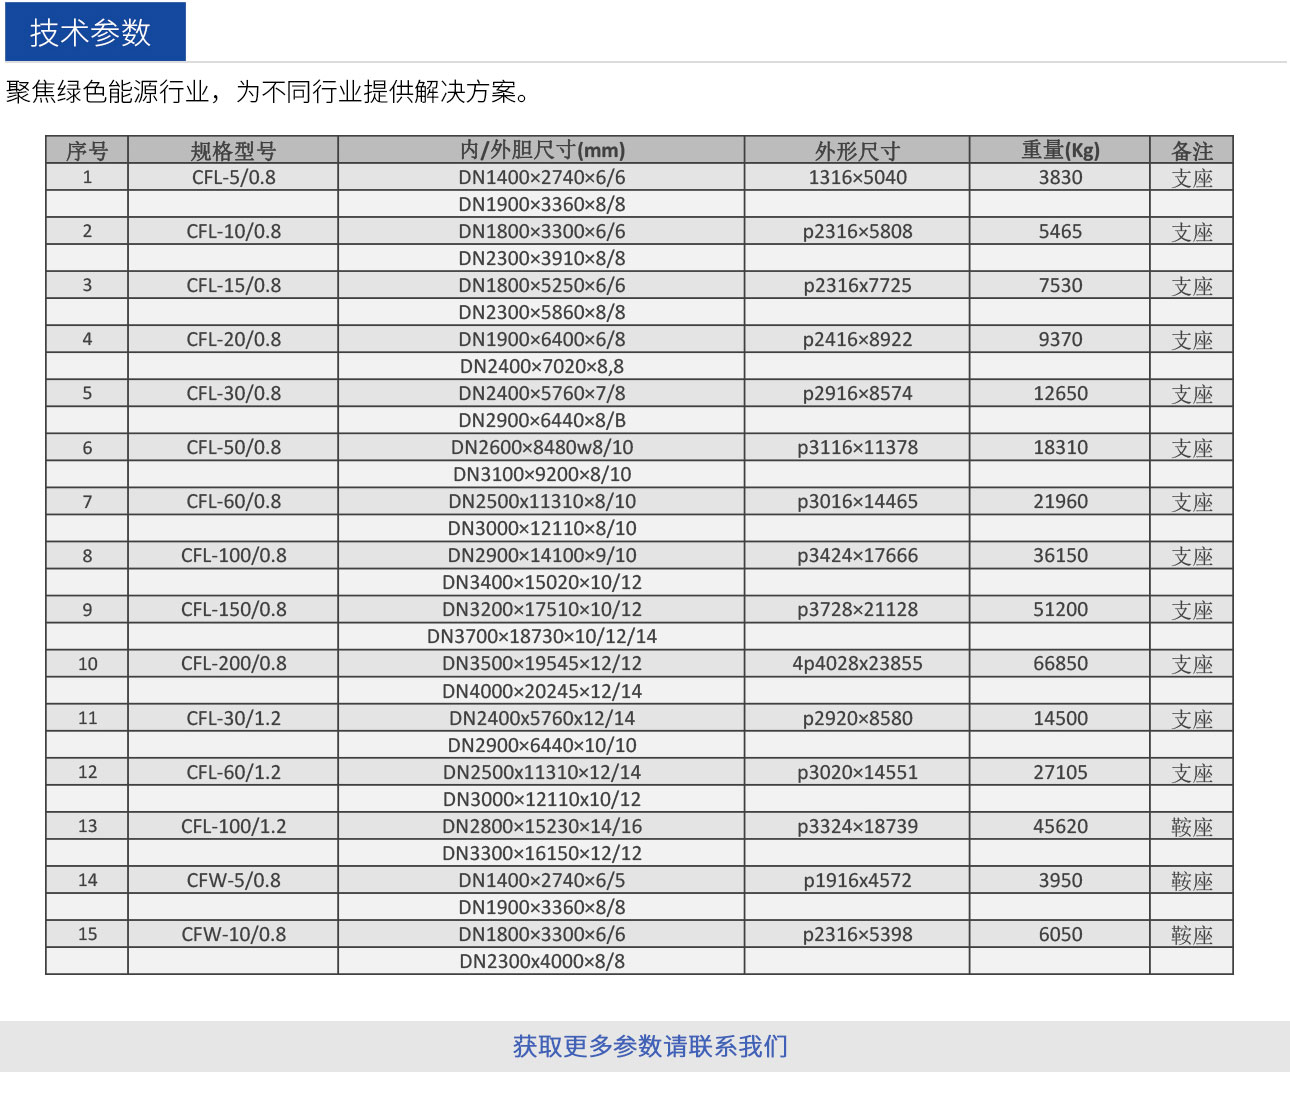Image resolution: width=1290 pixels, height=1096 pixels.
Task: Select the dimension cell DN3700×18730×10/12/14
Action: click(x=542, y=637)
